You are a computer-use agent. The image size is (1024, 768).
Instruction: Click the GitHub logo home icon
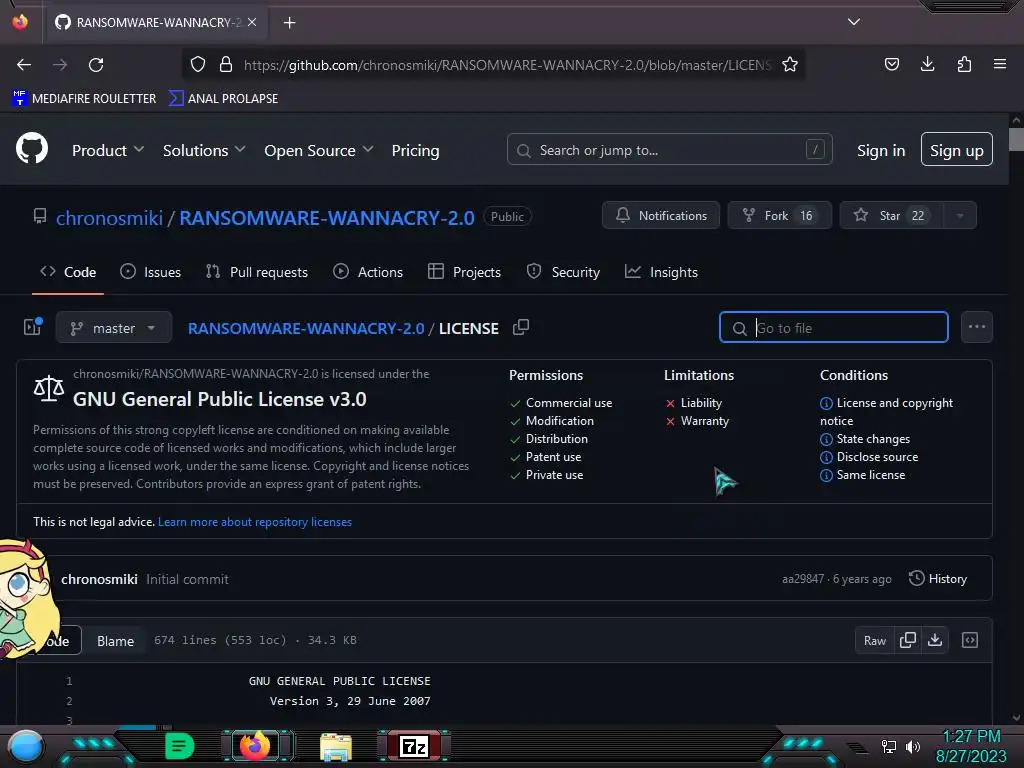(32, 148)
